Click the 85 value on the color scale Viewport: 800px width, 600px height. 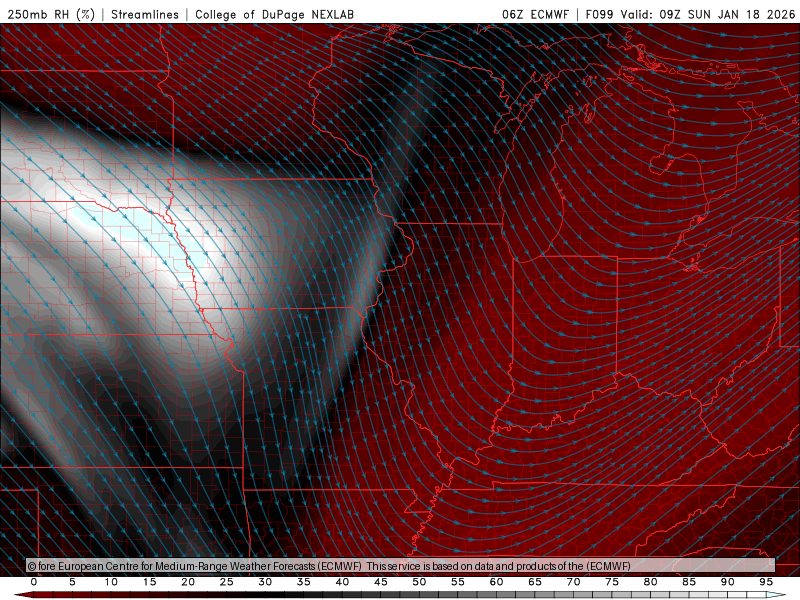pos(689,582)
